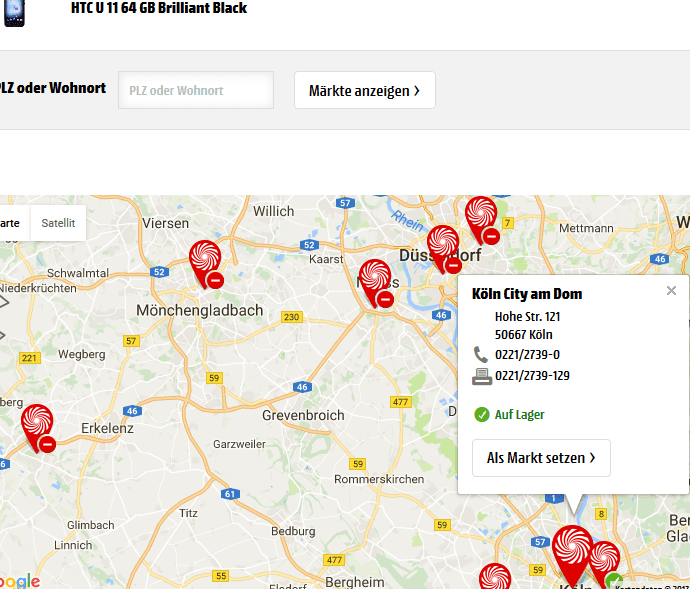Select the store marker northeast of Düsseldorf
The height and width of the screenshot is (589, 690).
coord(482,220)
